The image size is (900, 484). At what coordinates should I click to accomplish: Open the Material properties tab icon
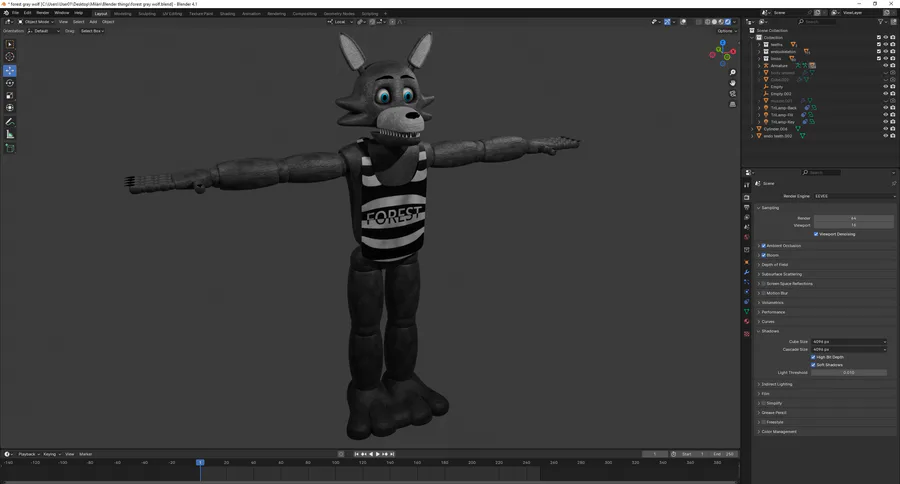point(747,322)
